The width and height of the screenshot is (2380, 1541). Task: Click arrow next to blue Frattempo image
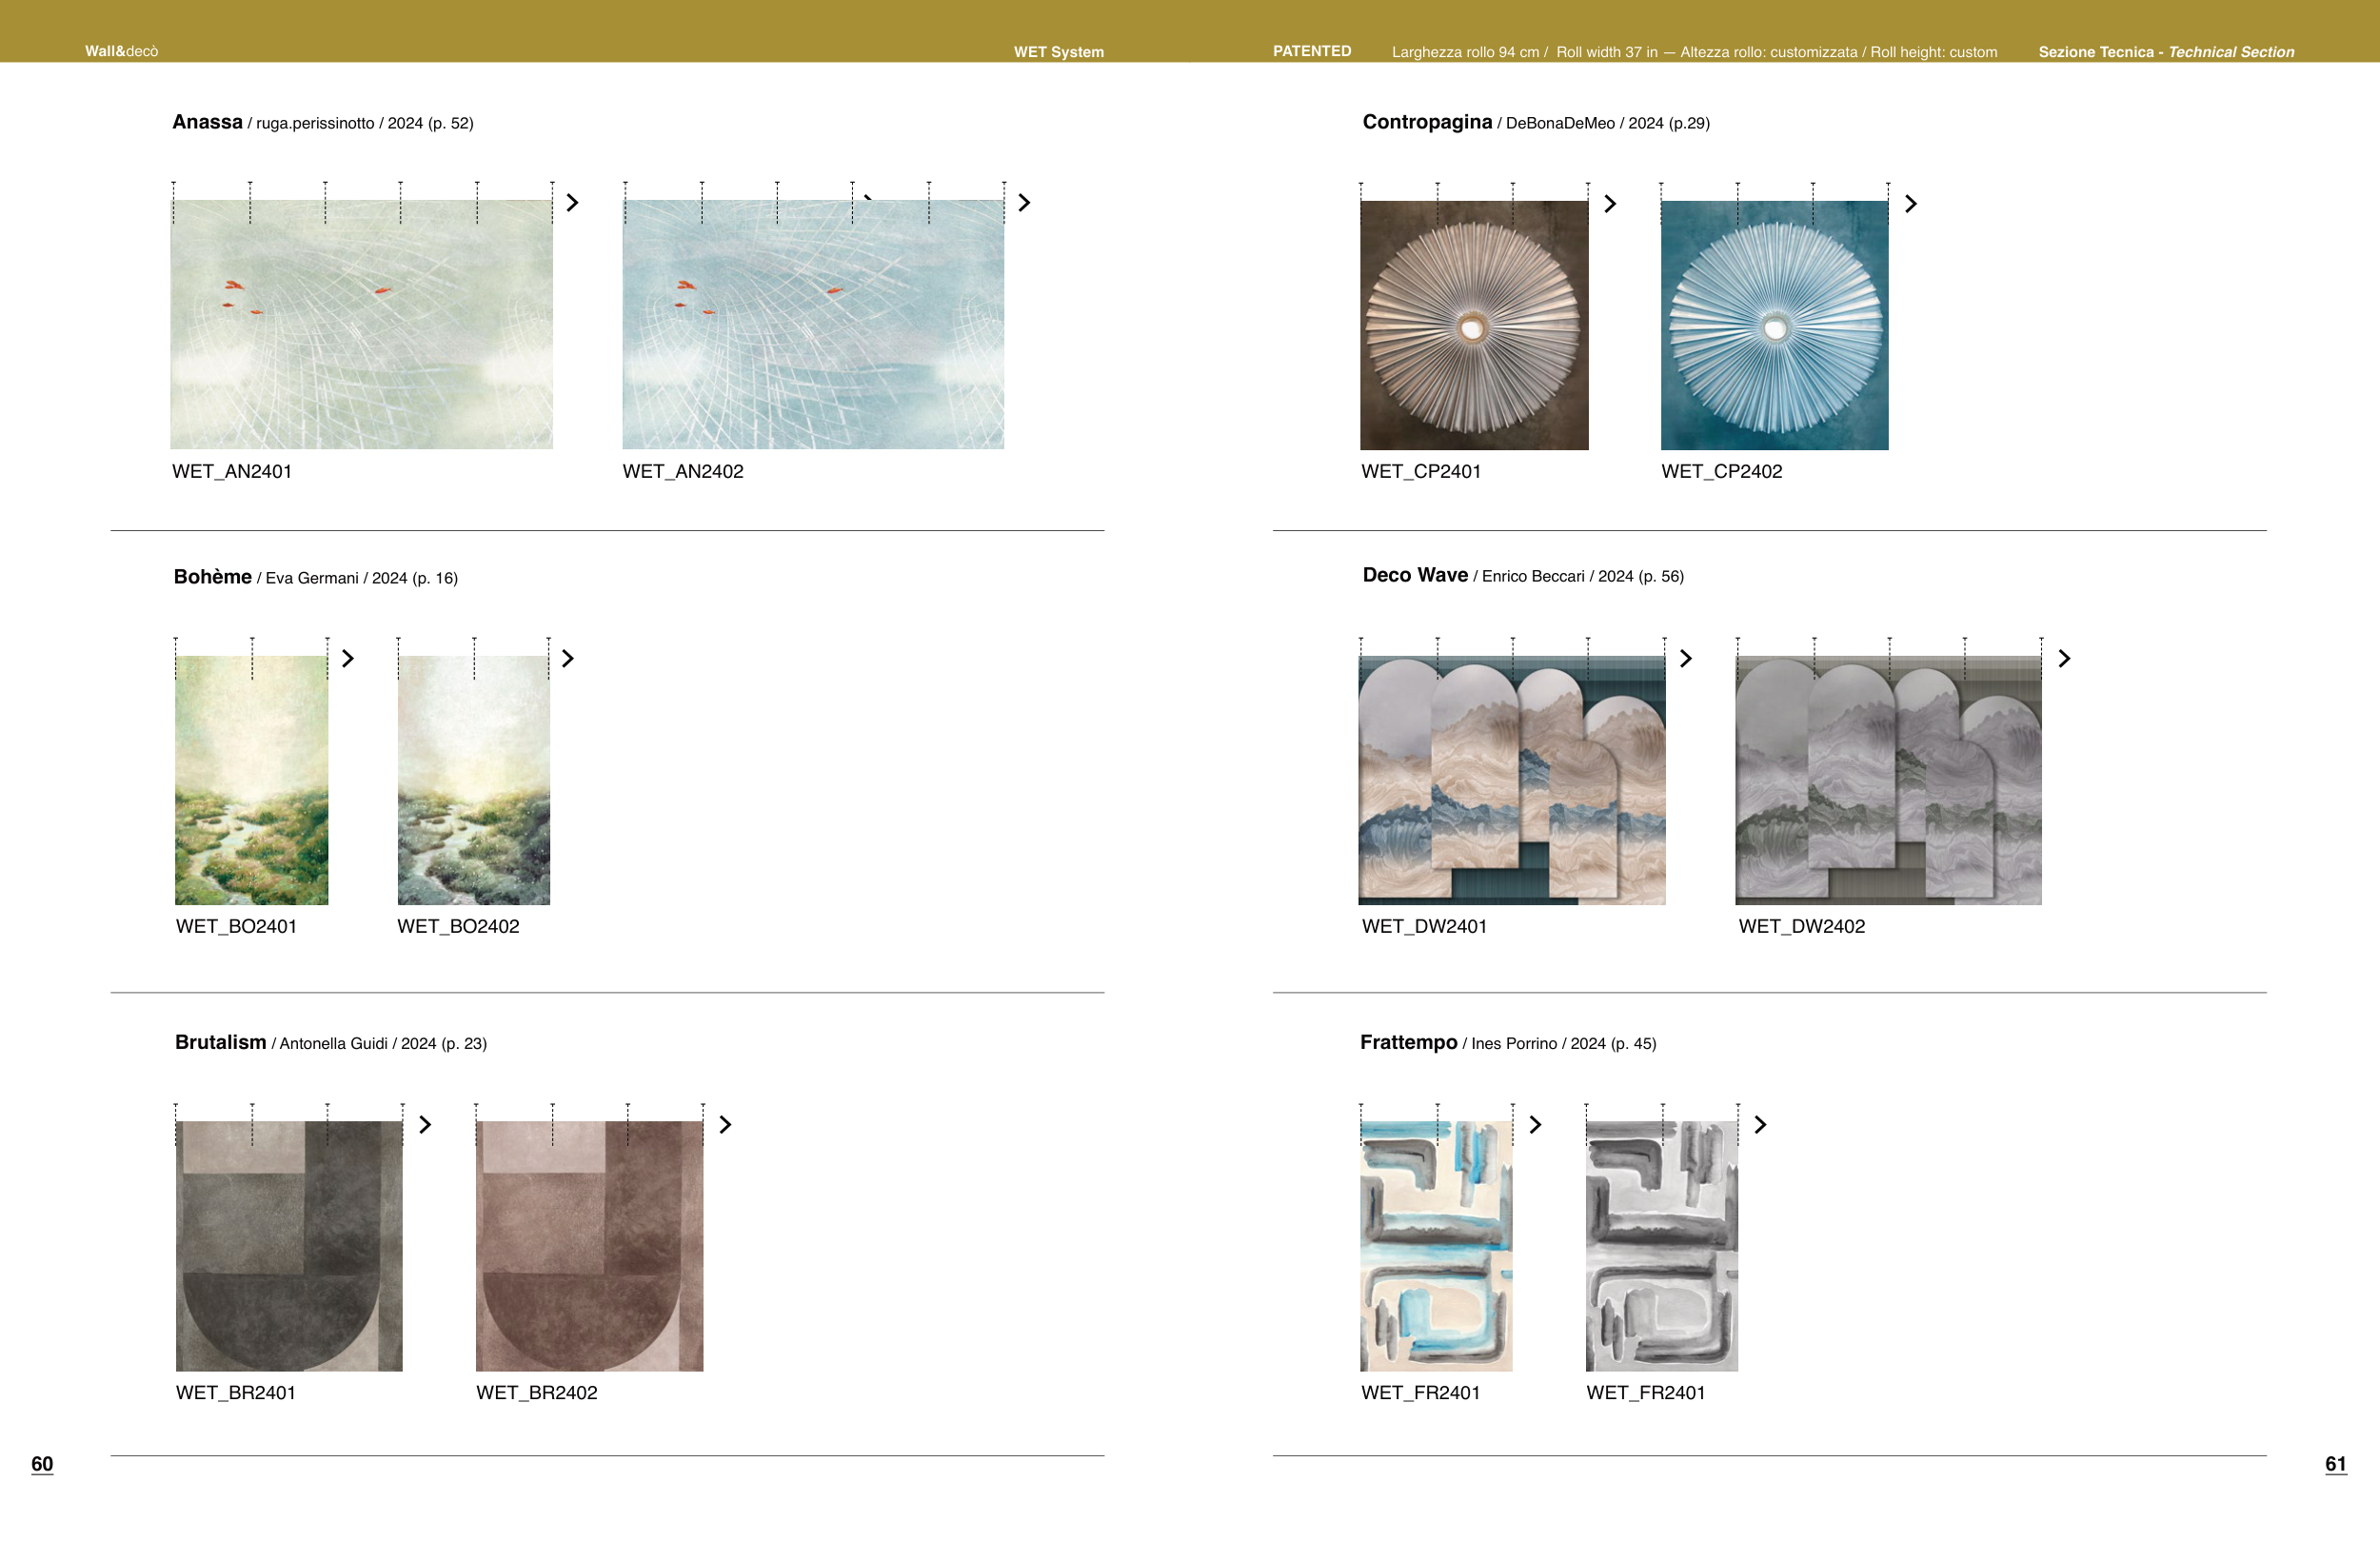click(x=1536, y=1125)
